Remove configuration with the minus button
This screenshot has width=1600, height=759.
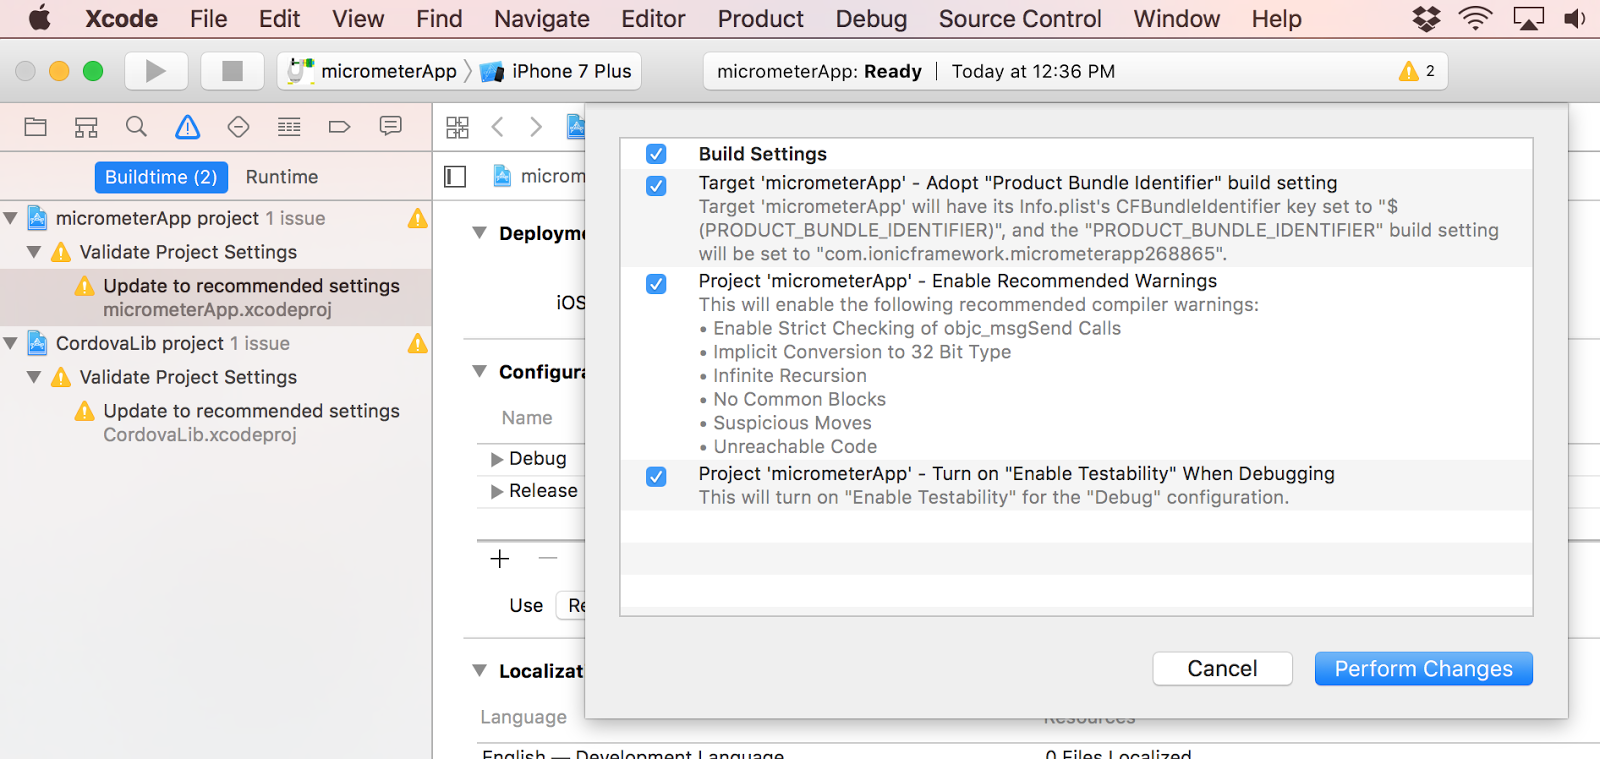548,558
